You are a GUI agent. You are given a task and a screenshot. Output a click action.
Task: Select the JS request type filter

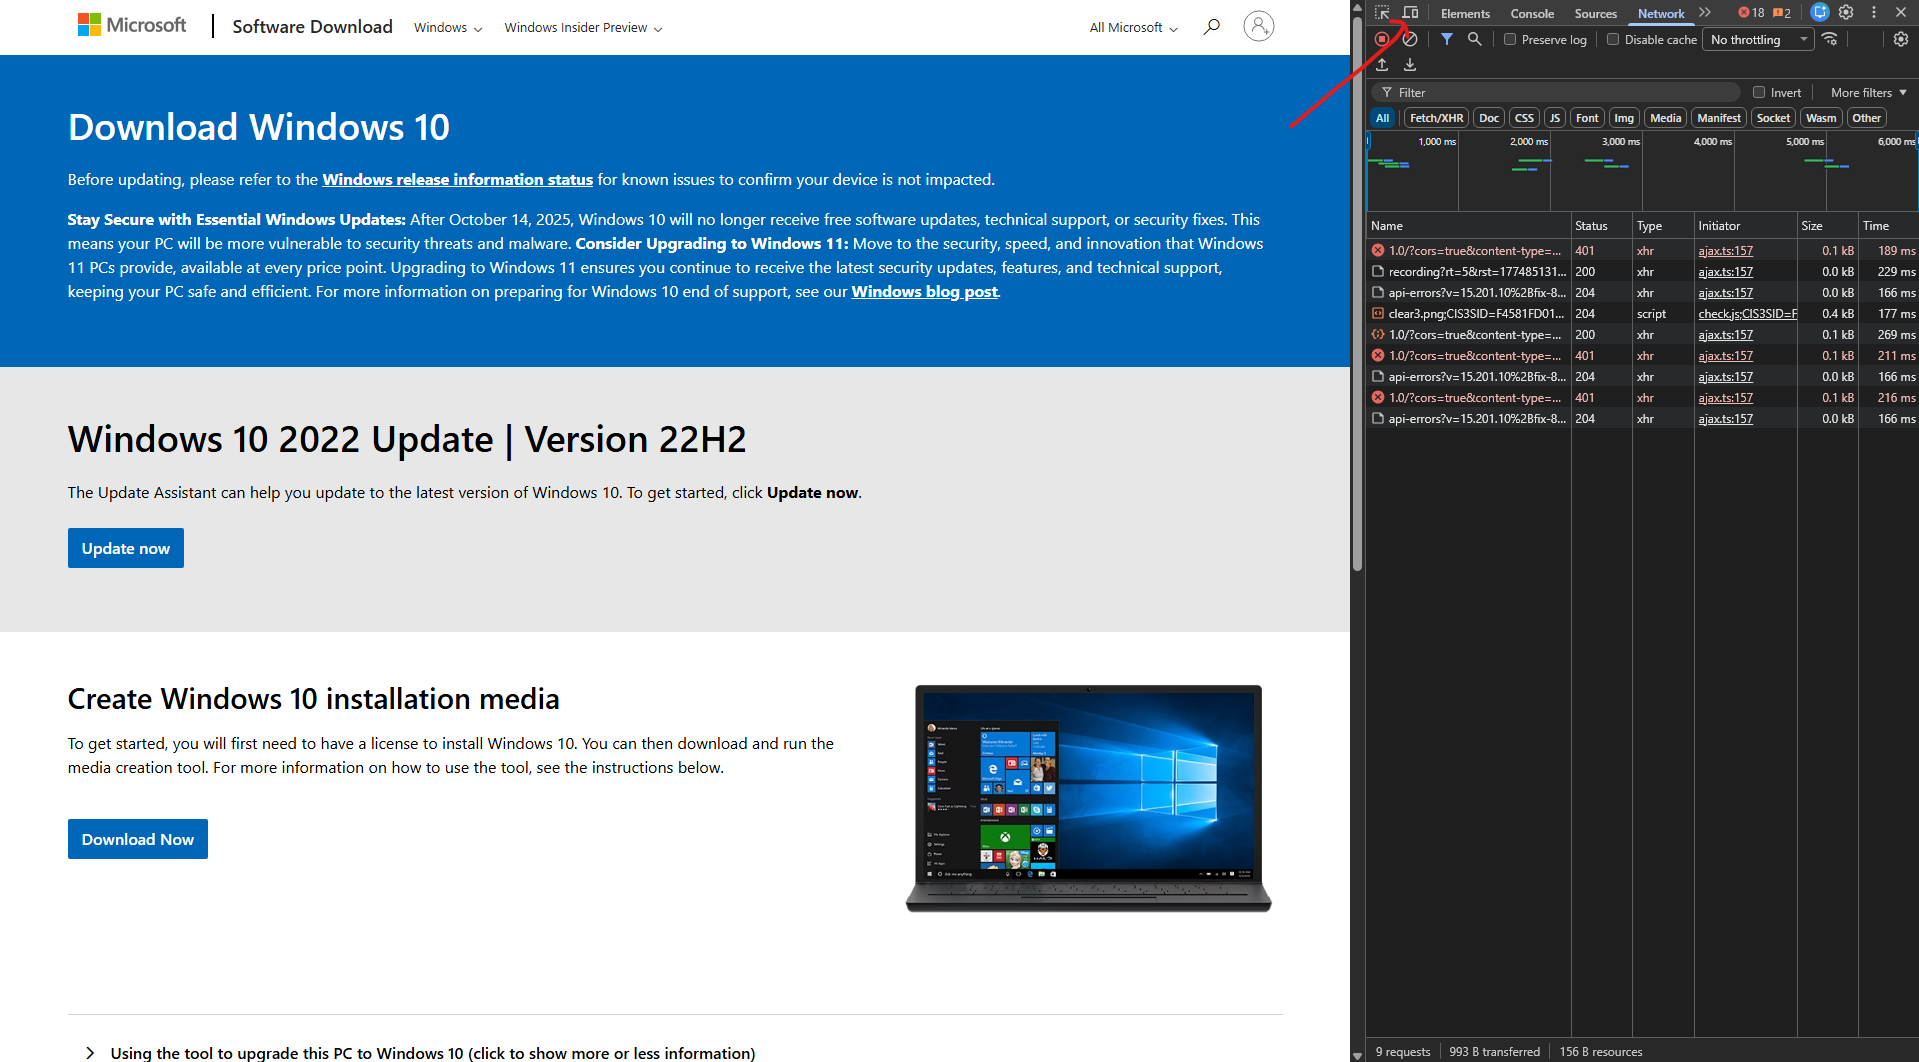pyautogui.click(x=1555, y=118)
